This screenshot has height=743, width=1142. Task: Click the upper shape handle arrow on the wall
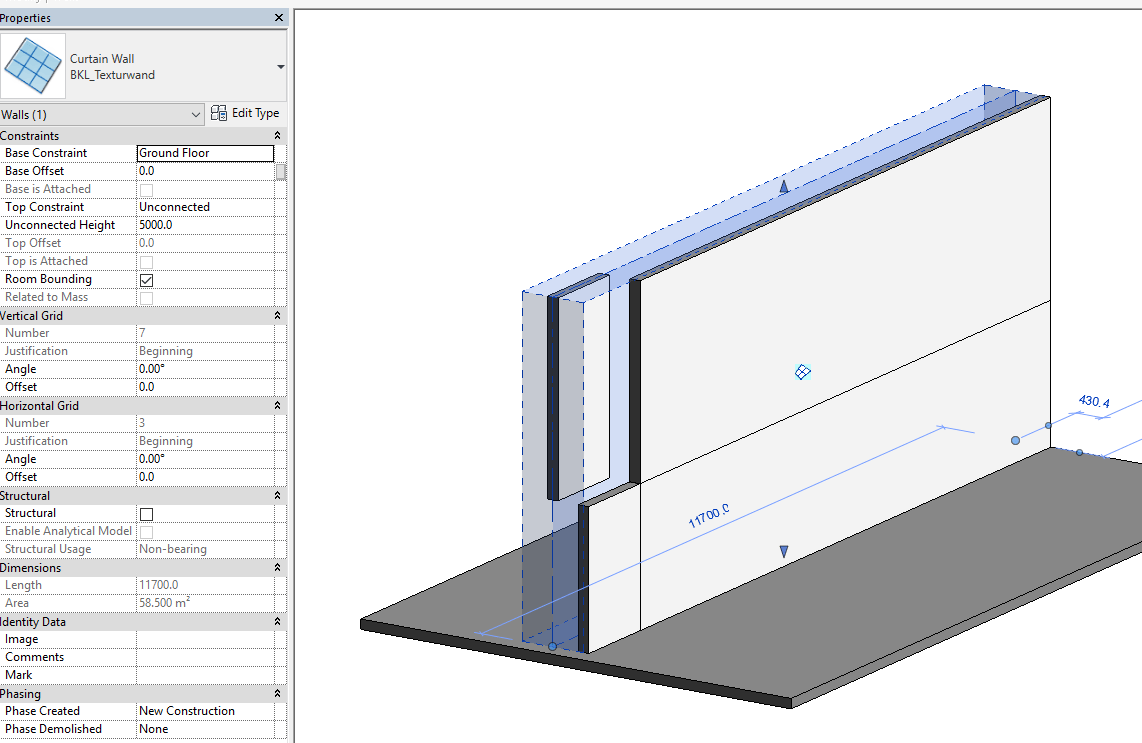pos(784,186)
